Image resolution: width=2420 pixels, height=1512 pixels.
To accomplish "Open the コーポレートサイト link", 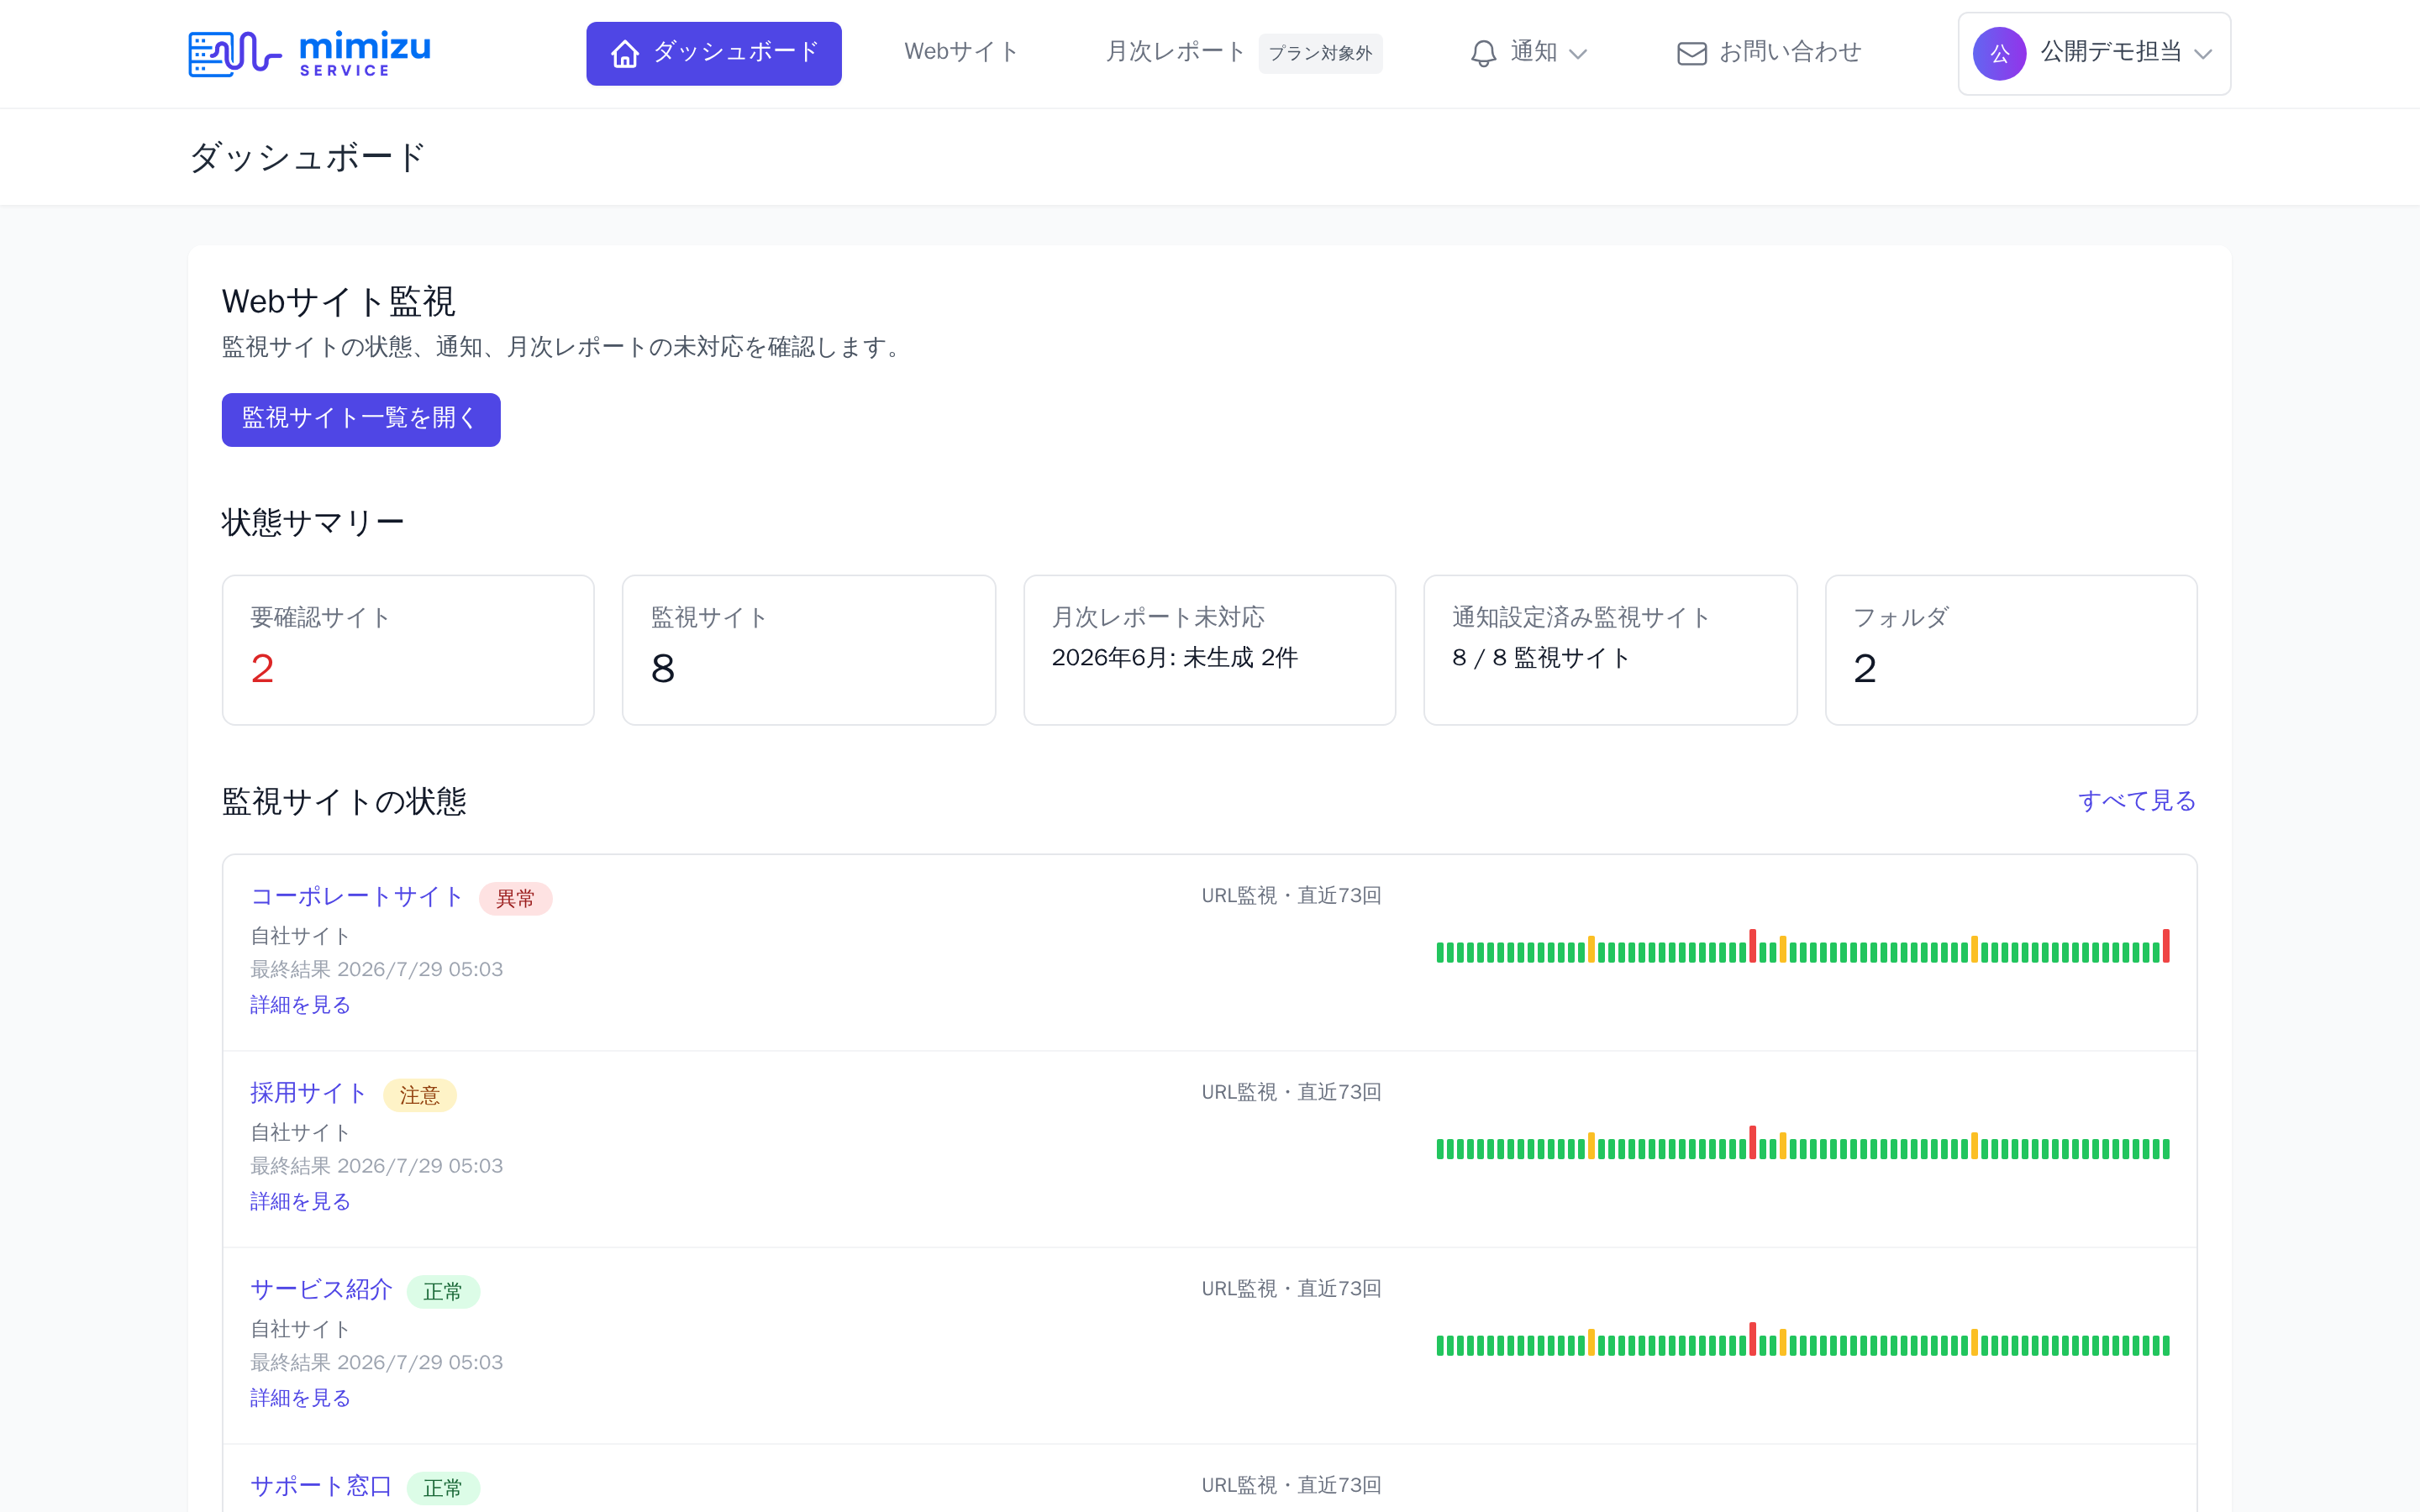I will tap(356, 896).
